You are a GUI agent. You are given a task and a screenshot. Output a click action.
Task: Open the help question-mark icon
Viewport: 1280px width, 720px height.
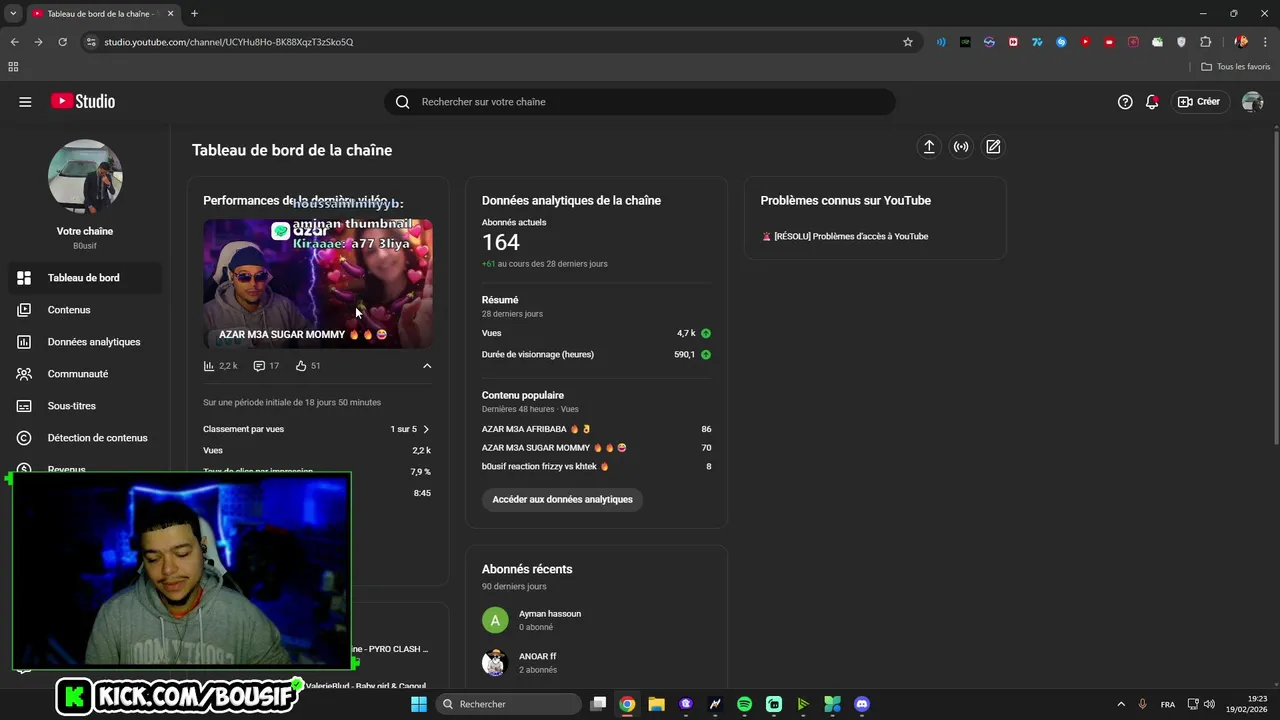1125,102
